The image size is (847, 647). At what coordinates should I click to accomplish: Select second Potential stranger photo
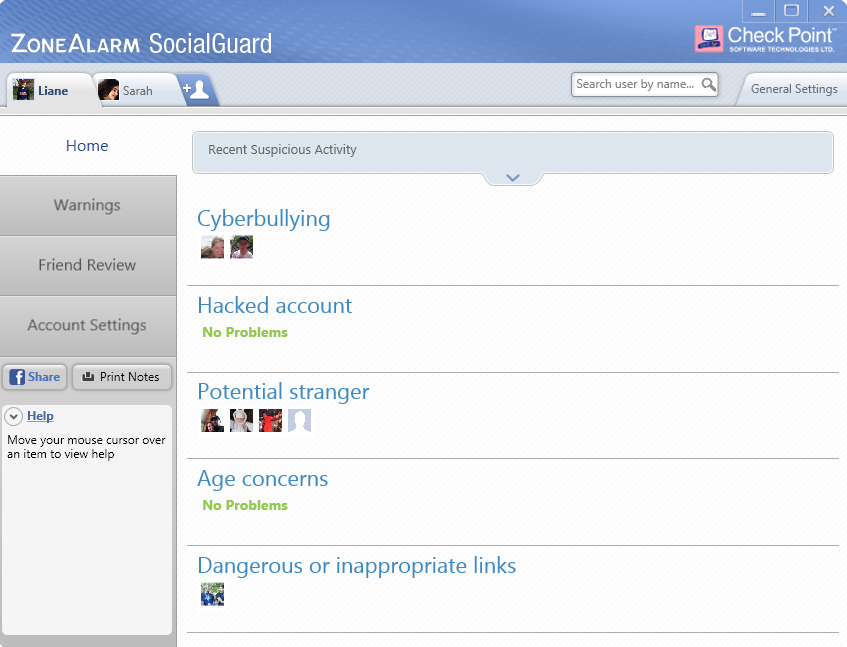241,420
